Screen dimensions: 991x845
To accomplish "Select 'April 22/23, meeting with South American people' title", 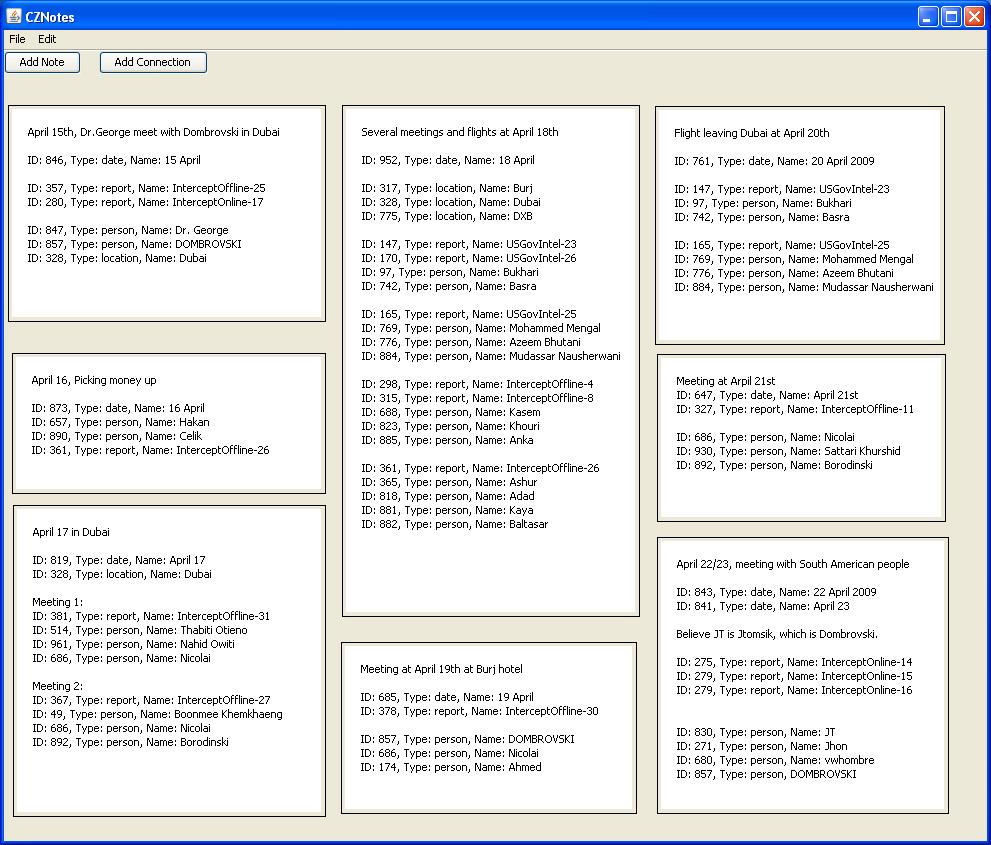I will click(793, 564).
